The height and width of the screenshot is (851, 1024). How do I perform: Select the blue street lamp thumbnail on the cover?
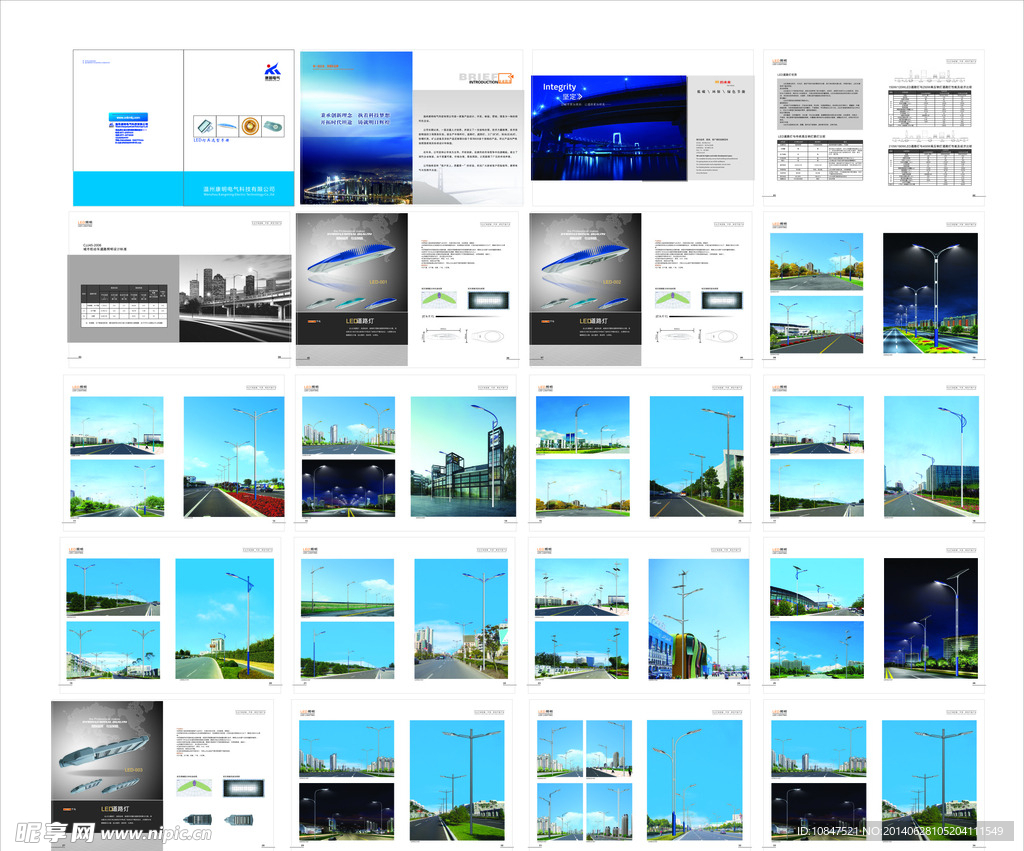(227, 125)
